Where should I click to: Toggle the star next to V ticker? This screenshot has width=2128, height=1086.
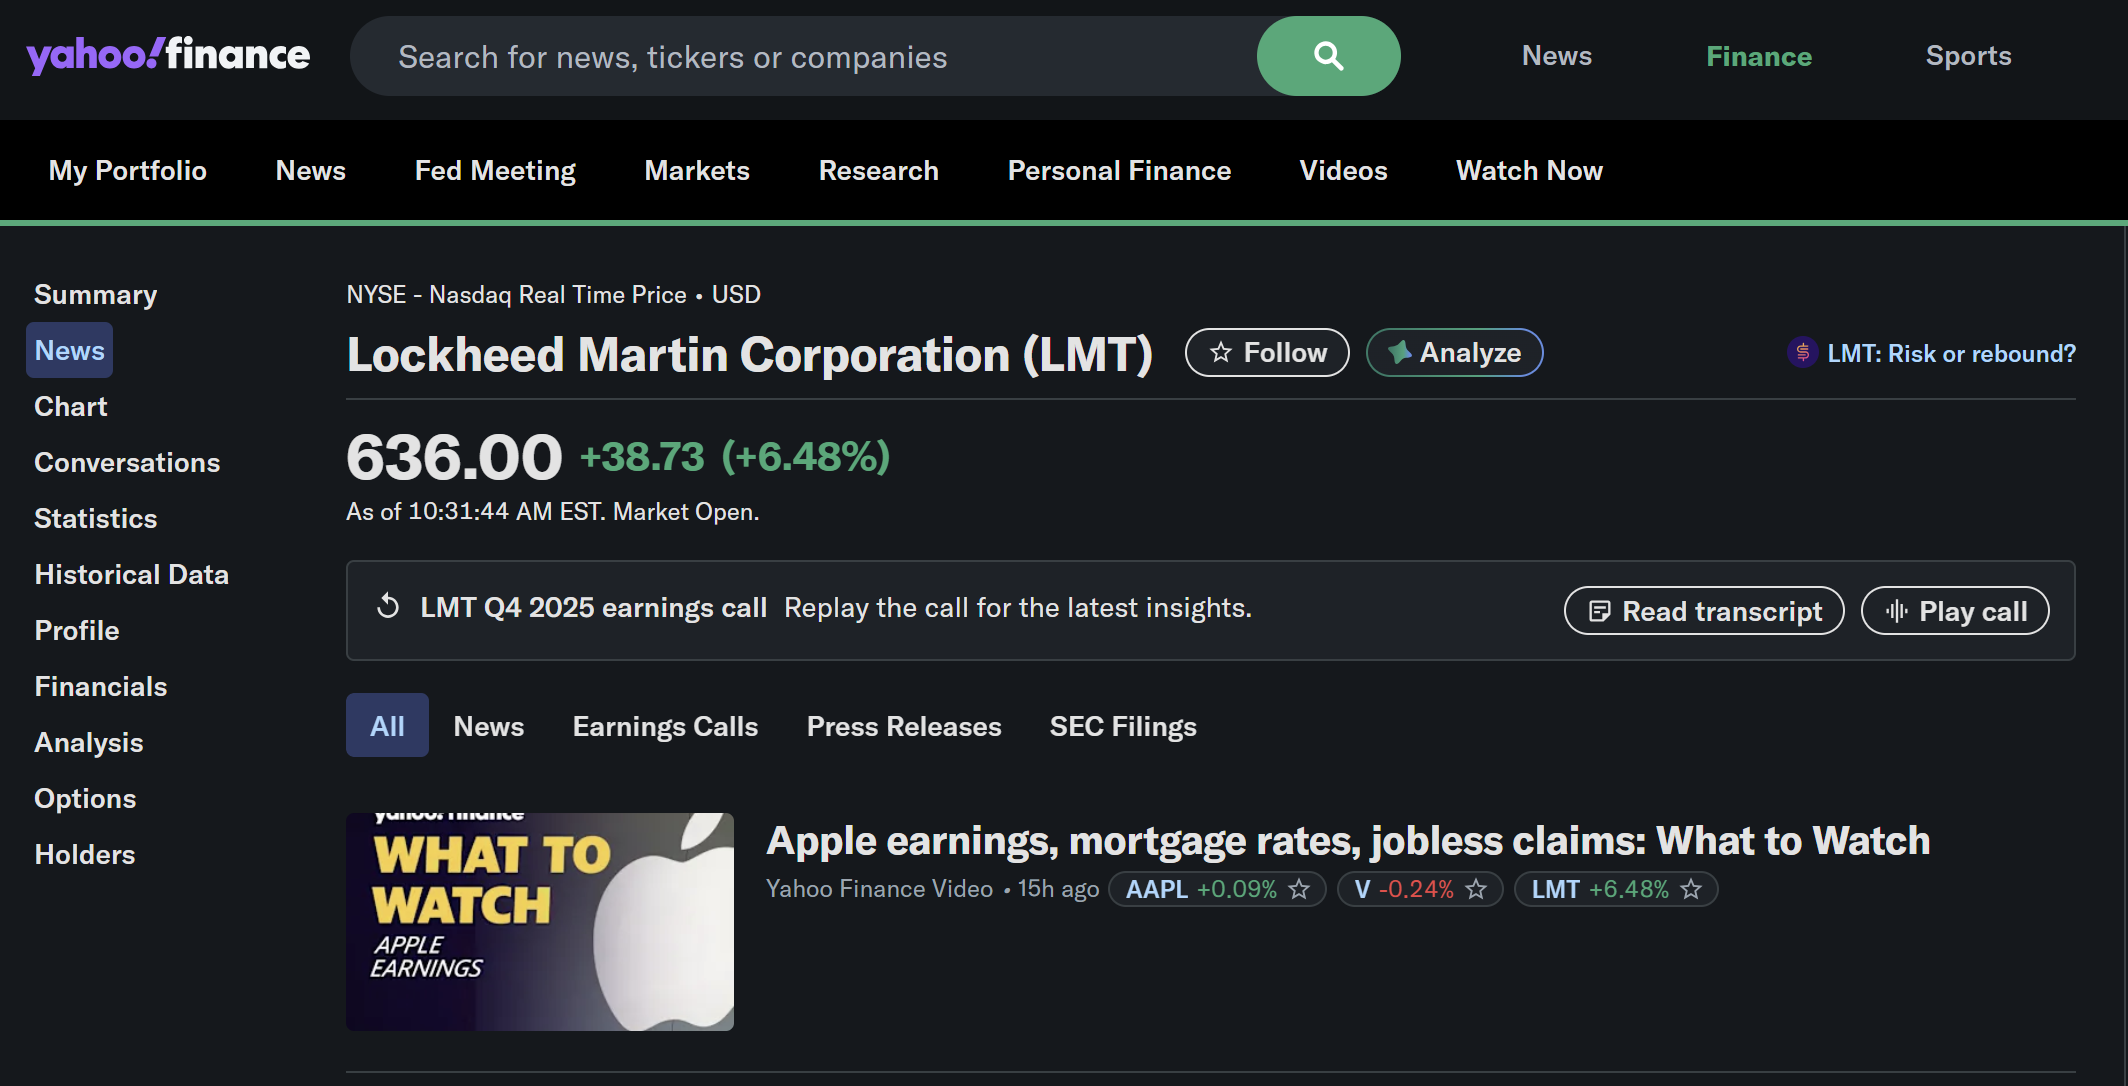coord(1476,889)
